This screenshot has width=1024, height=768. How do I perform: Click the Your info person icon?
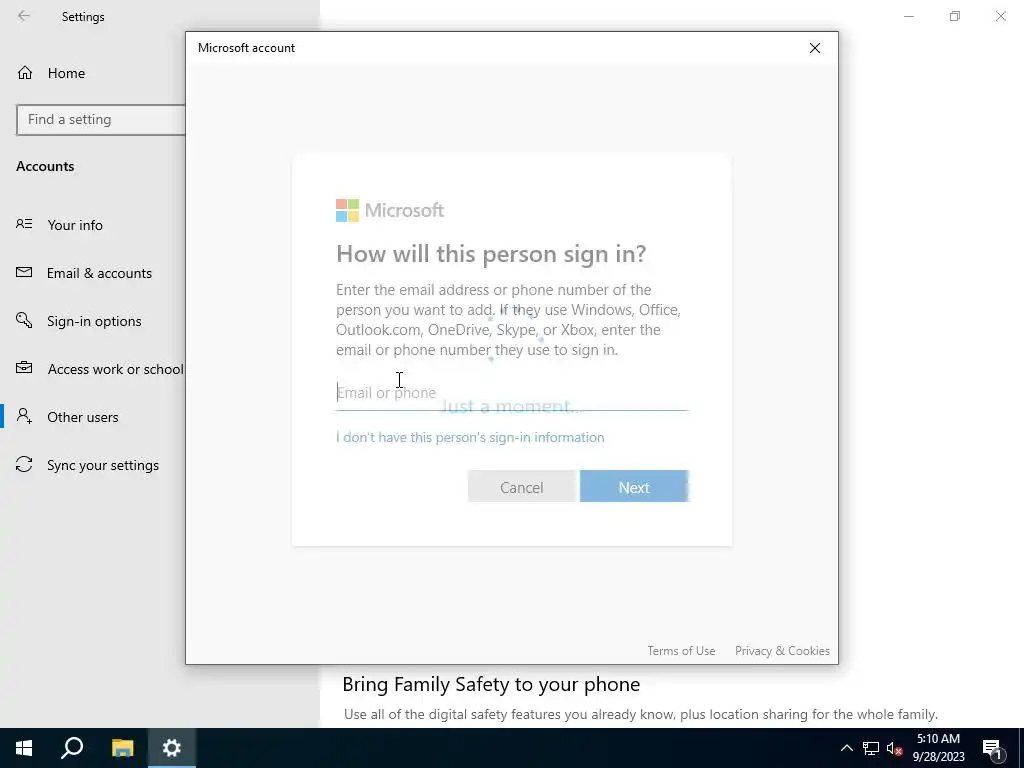24,224
